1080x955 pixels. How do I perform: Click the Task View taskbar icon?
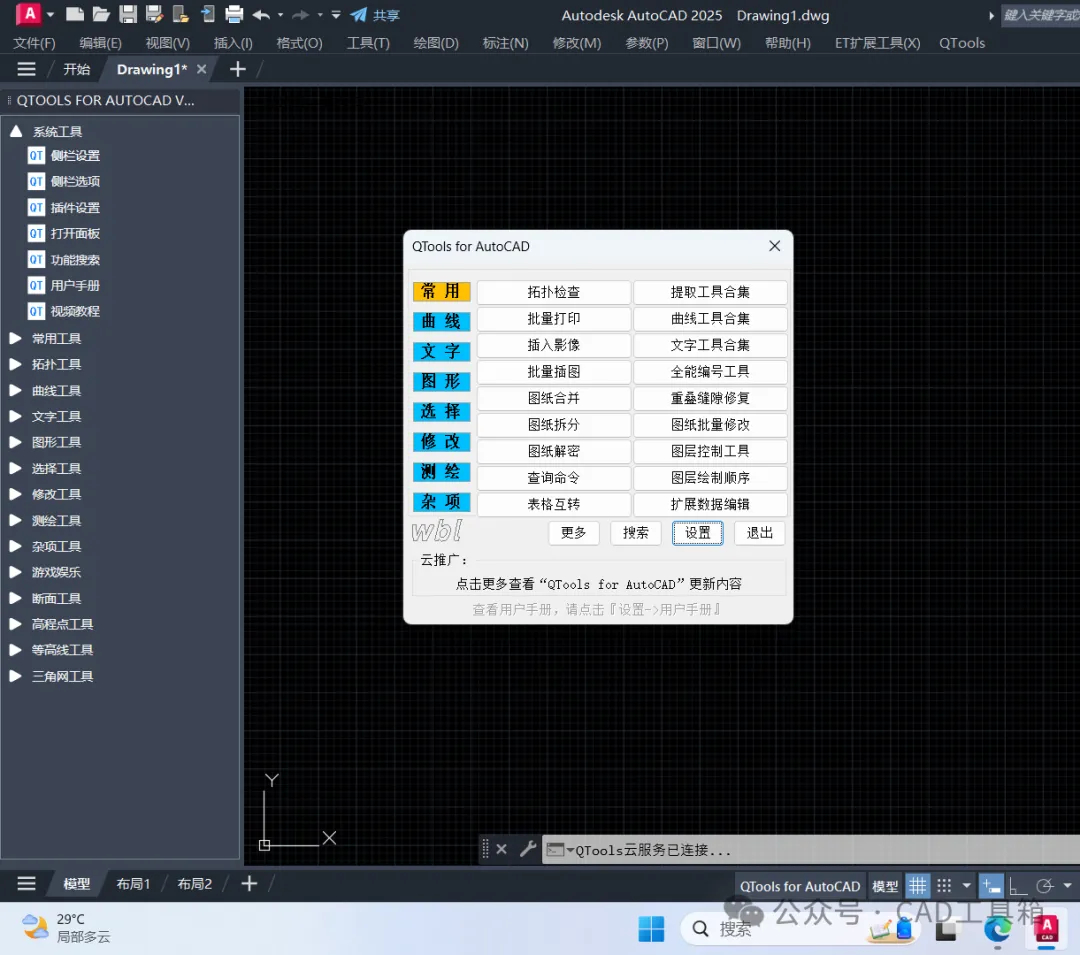click(x=946, y=931)
